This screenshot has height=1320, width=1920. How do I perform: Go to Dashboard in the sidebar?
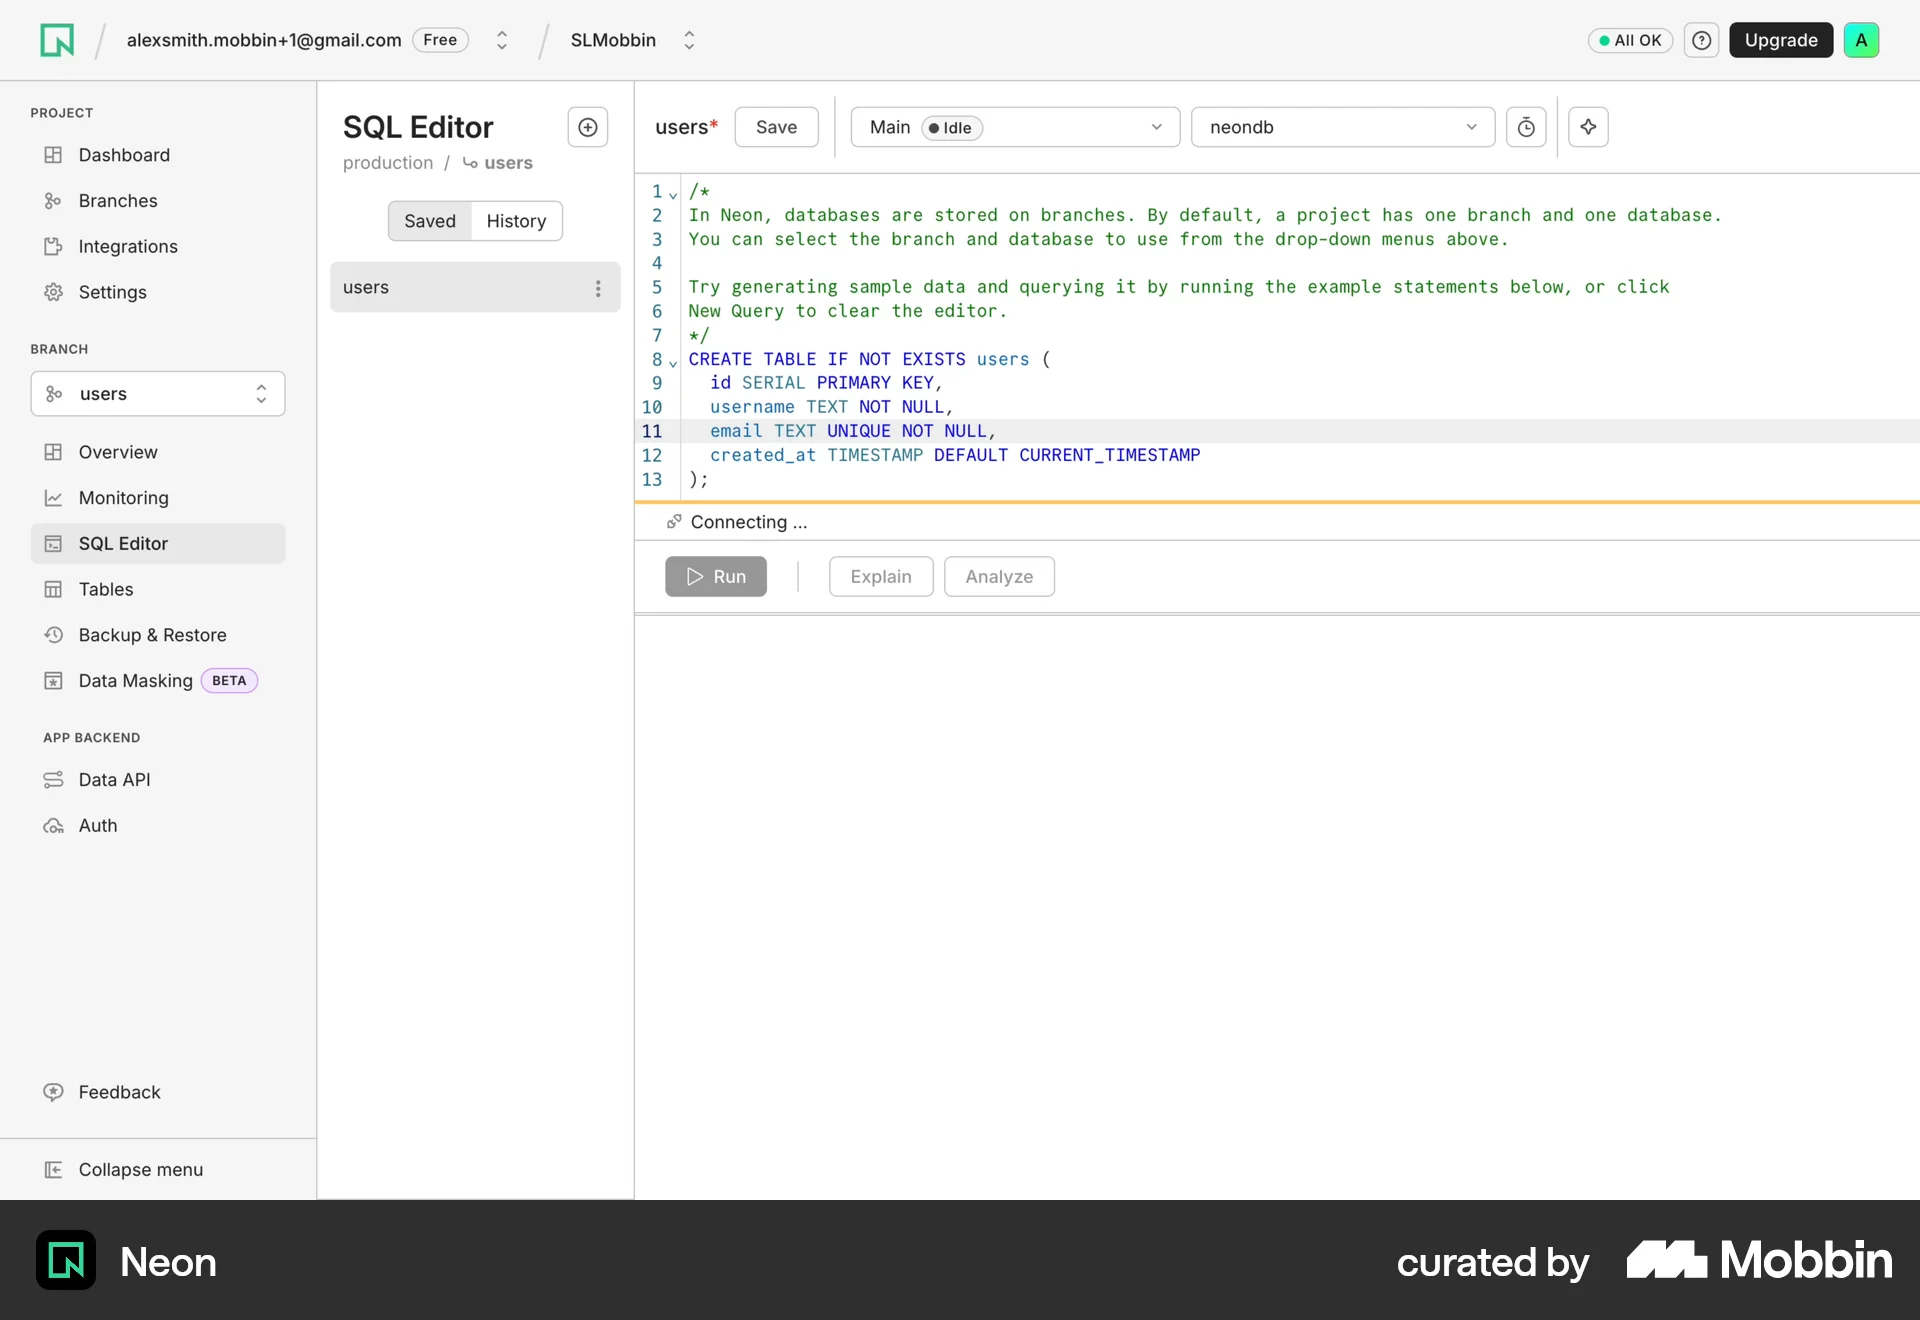point(158,155)
